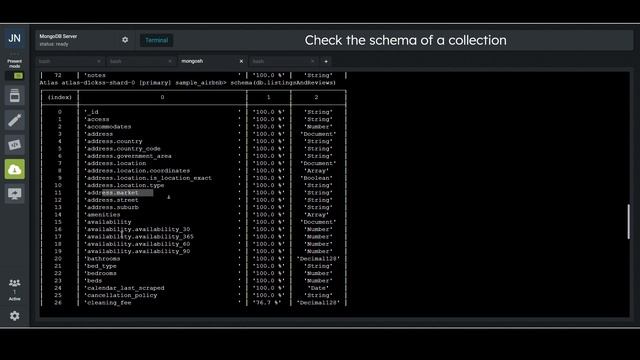Toggle the Present mode switch
This screenshot has height=360, width=640.
pyautogui.click(x=15, y=76)
